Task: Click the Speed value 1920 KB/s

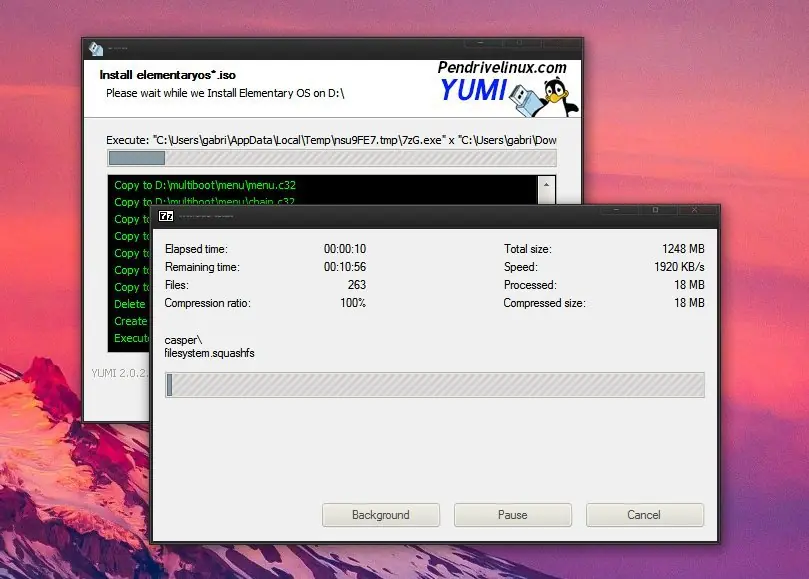Action: click(x=679, y=267)
